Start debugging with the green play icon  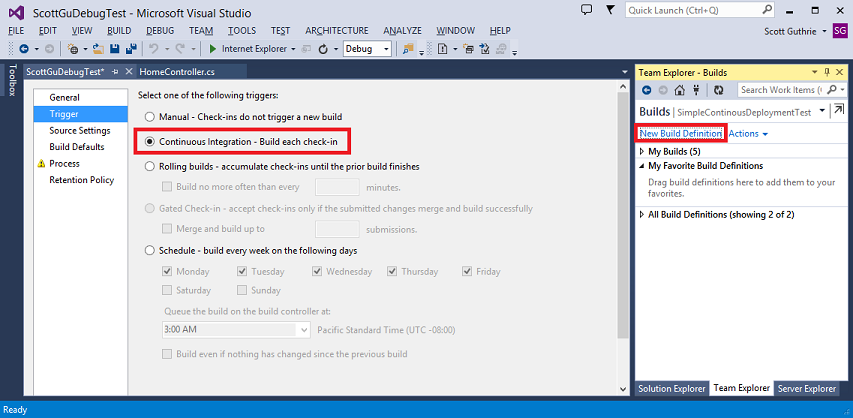(213, 49)
